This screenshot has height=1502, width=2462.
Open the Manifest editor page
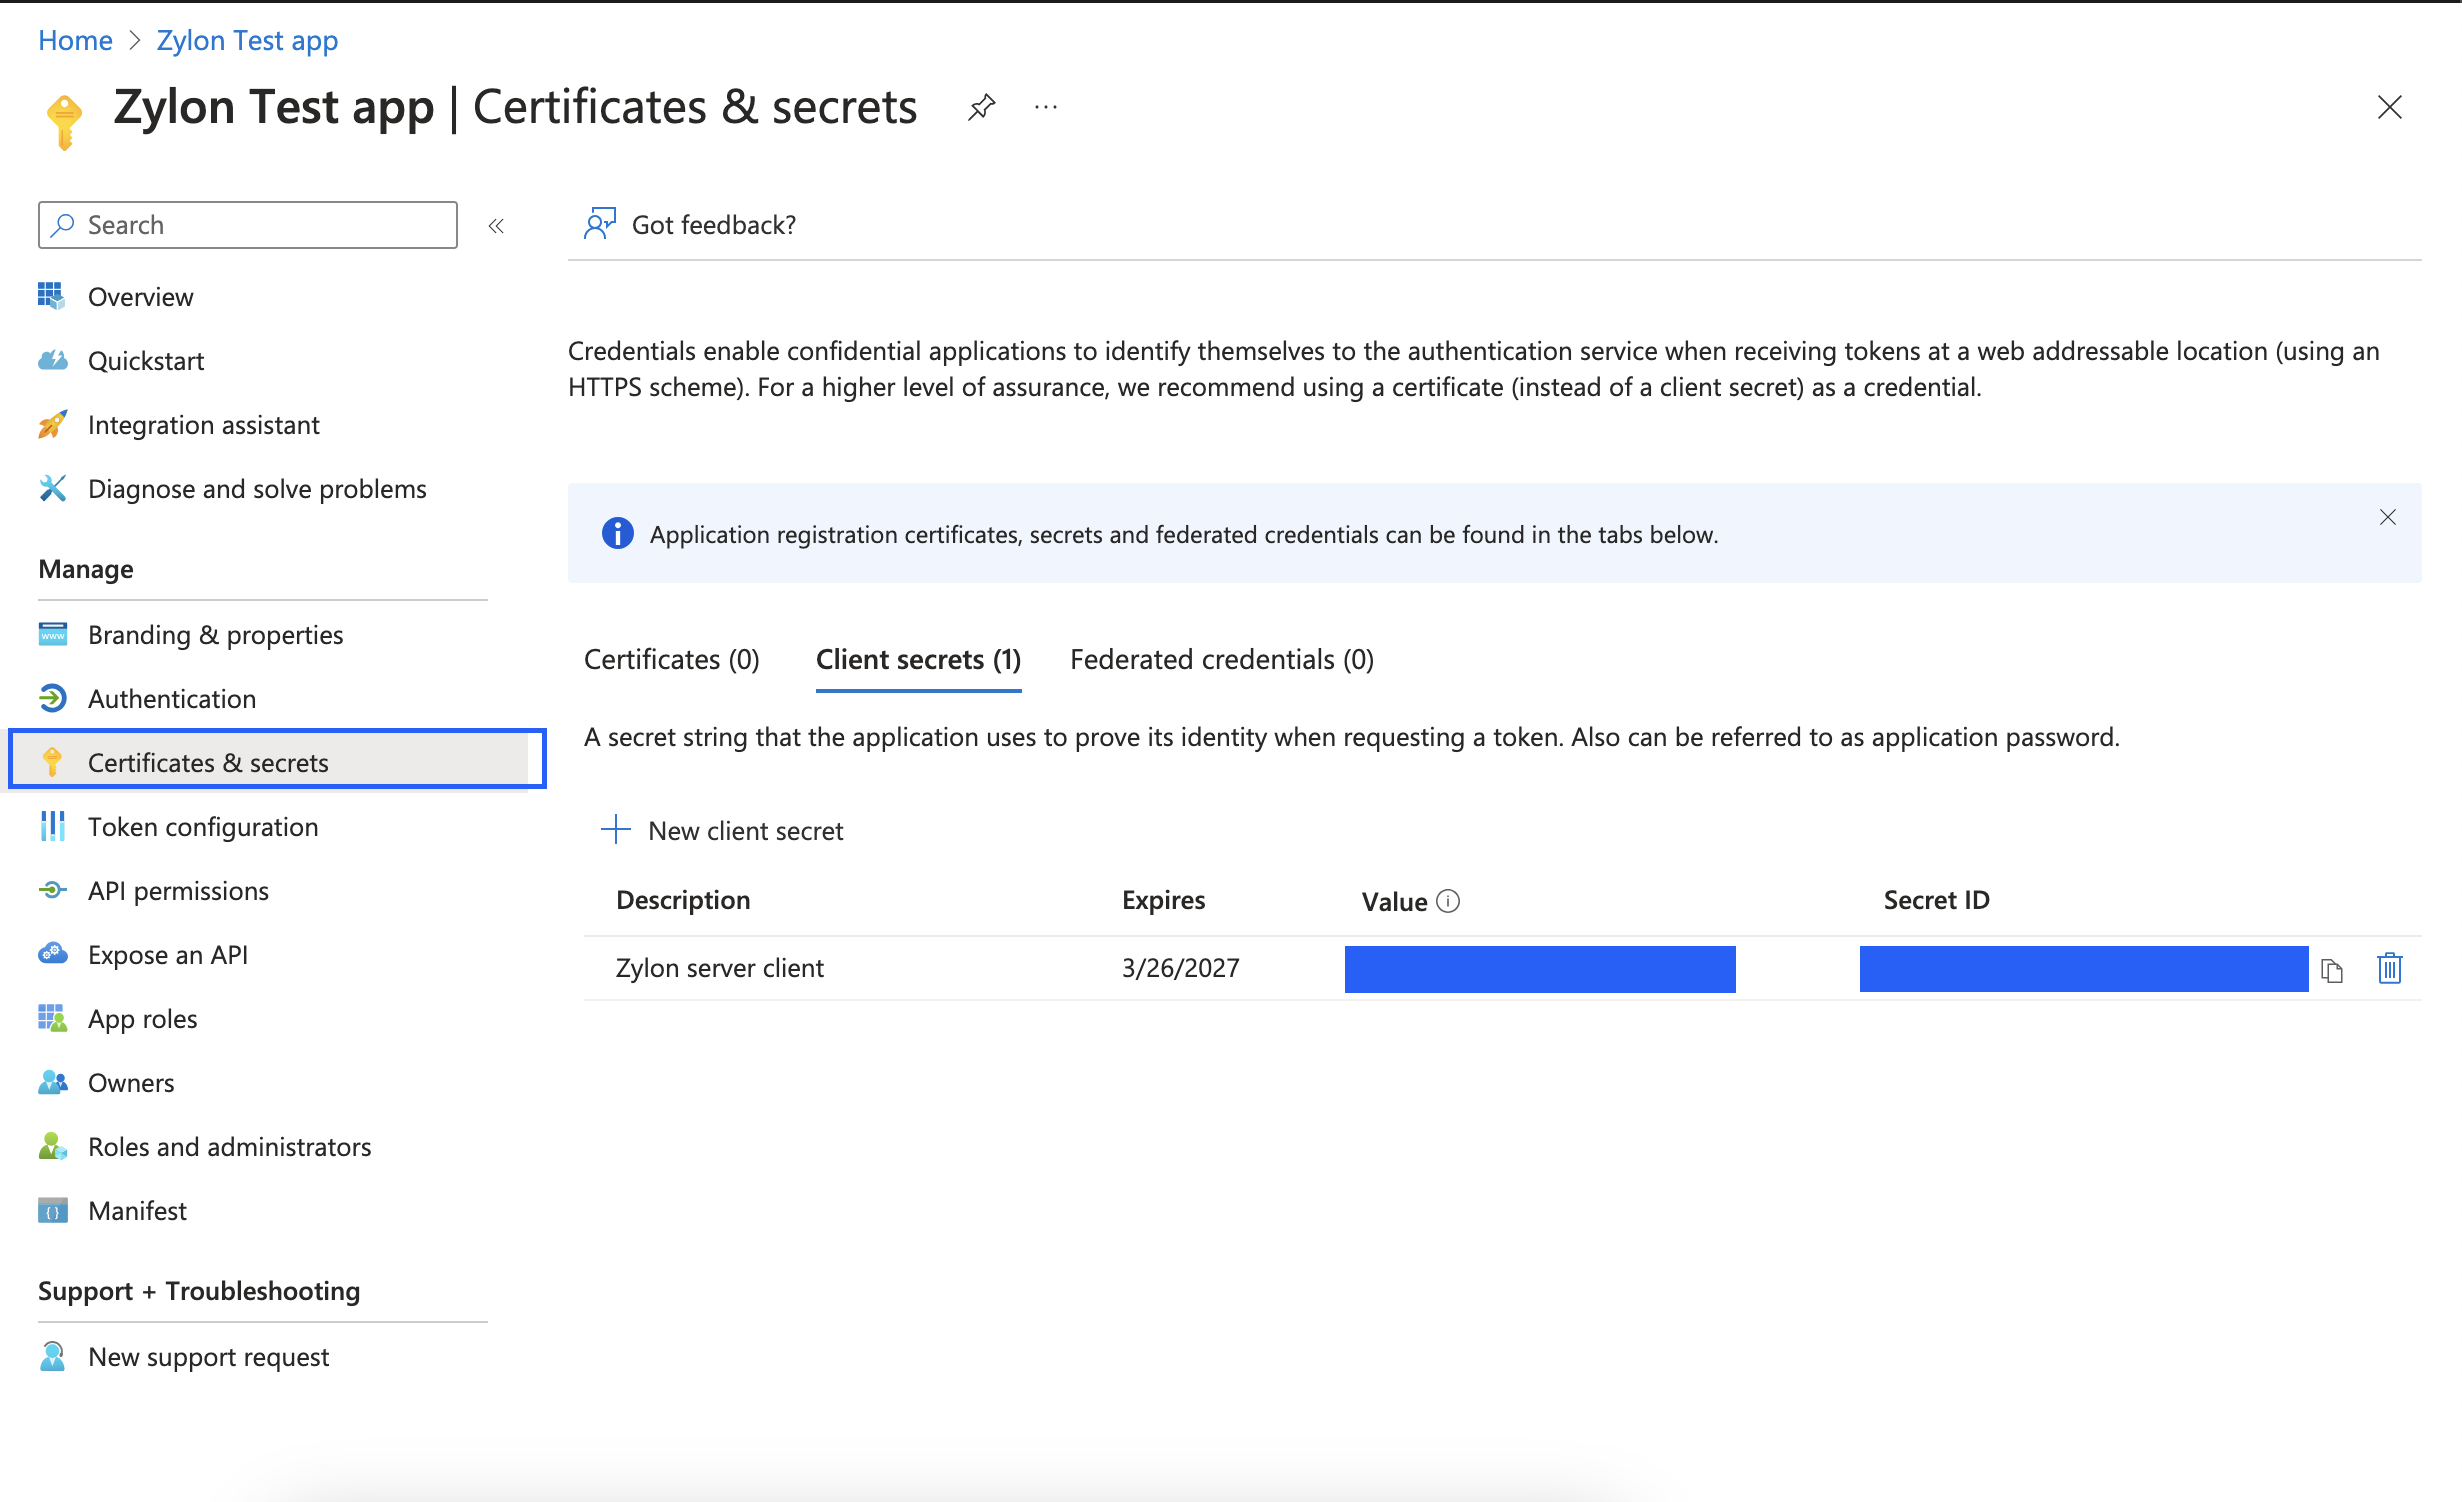tap(137, 1211)
